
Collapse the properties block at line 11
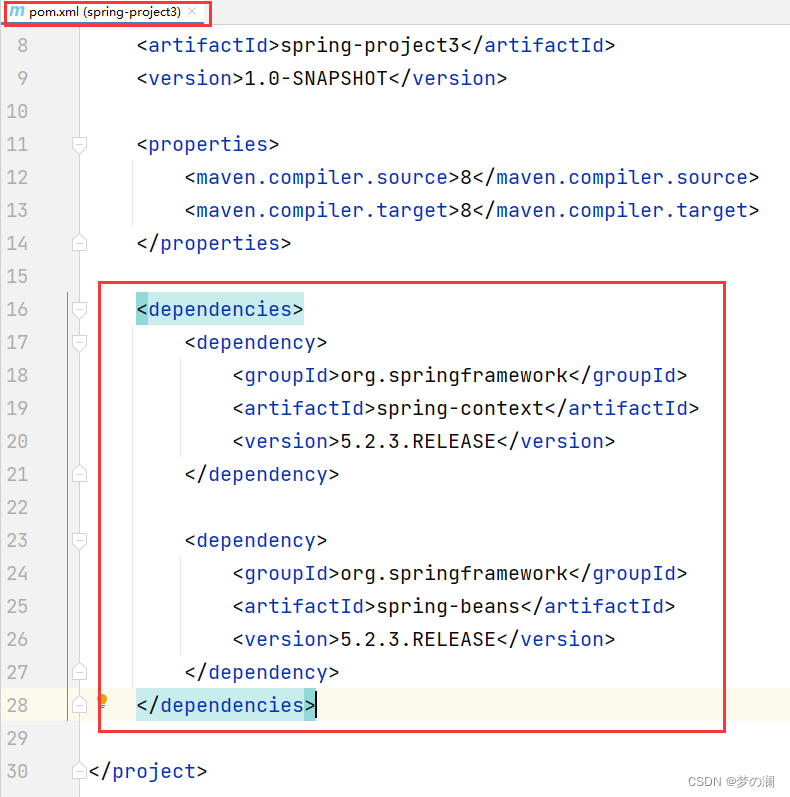tap(79, 145)
